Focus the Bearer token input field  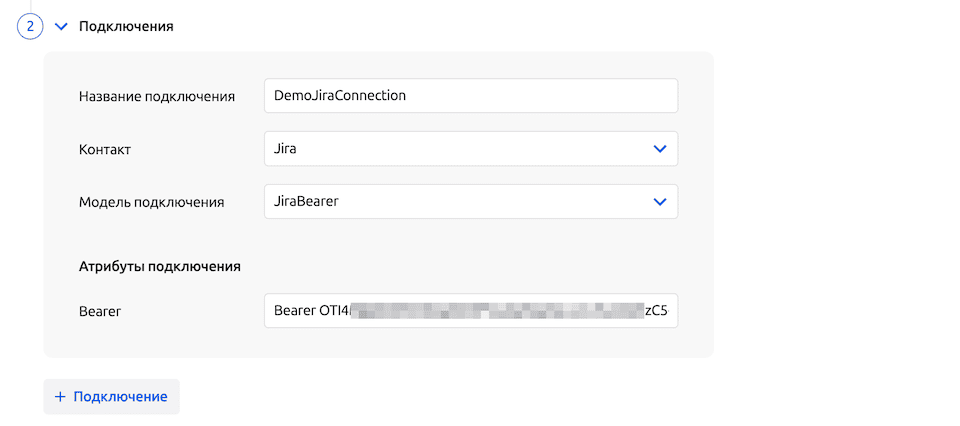[x=470, y=311]
